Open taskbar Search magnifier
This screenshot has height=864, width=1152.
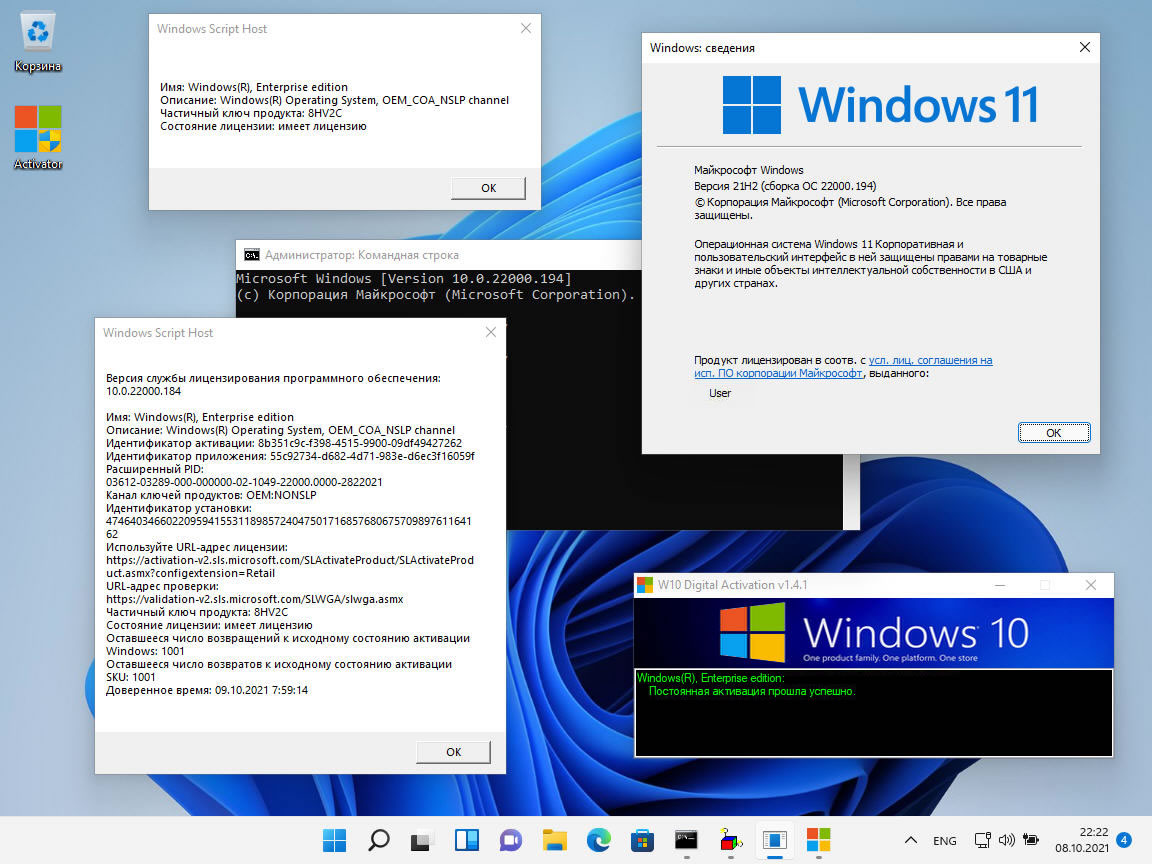coord(378,840)
